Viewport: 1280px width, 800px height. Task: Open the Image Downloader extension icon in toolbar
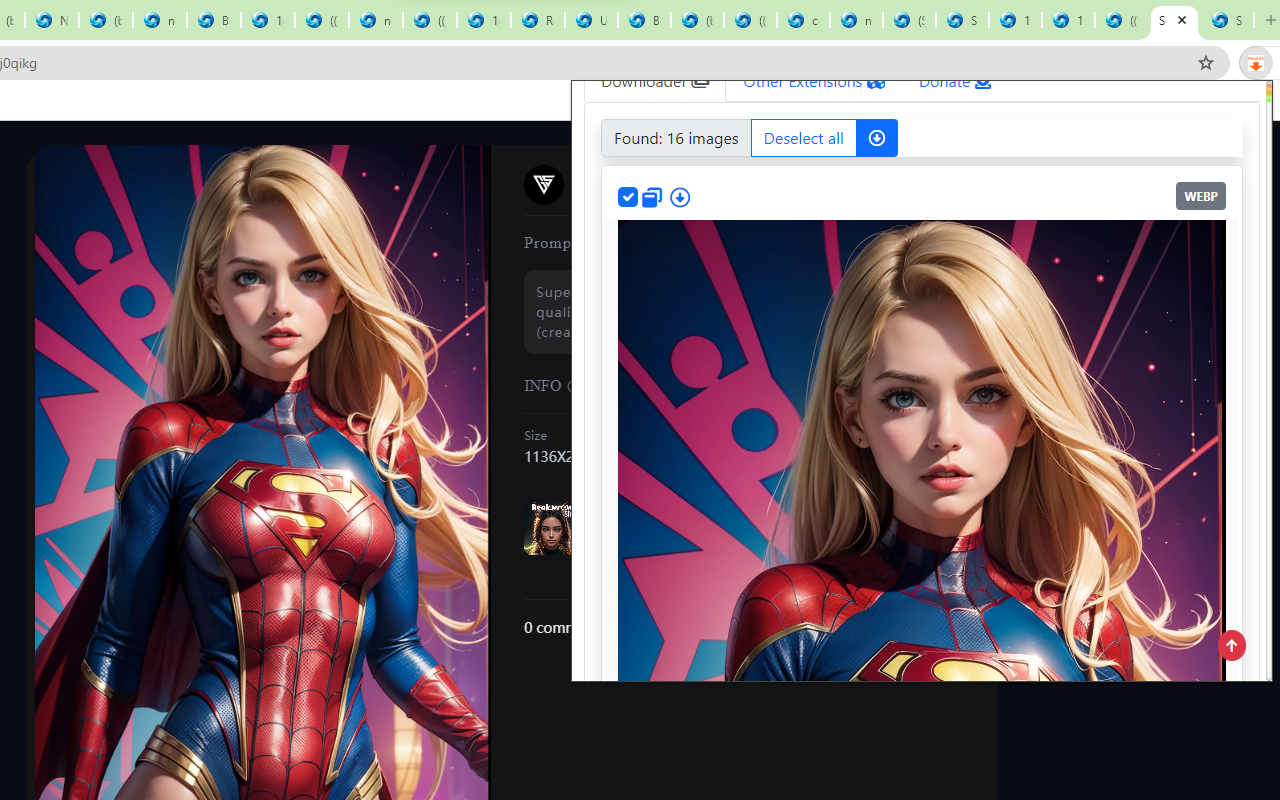click(x=1255, y=62)
